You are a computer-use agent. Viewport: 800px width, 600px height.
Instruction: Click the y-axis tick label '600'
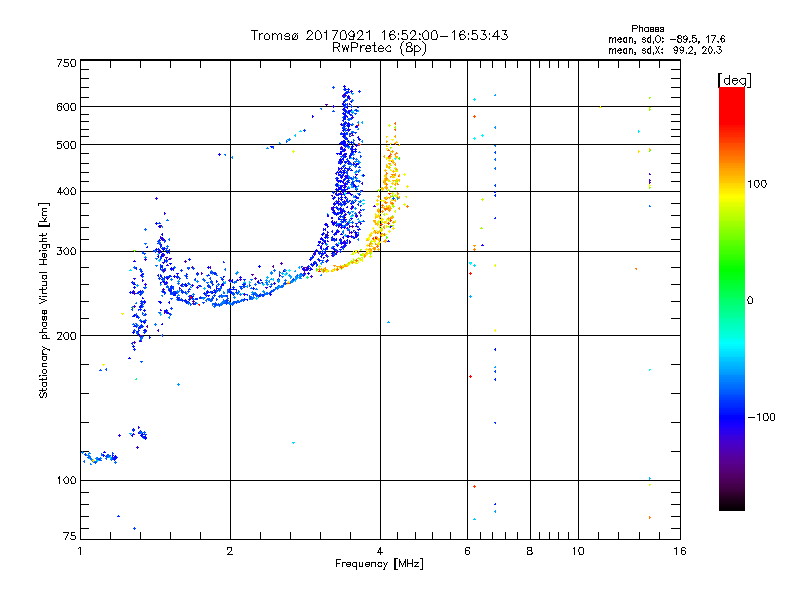(x=66, y=107)
